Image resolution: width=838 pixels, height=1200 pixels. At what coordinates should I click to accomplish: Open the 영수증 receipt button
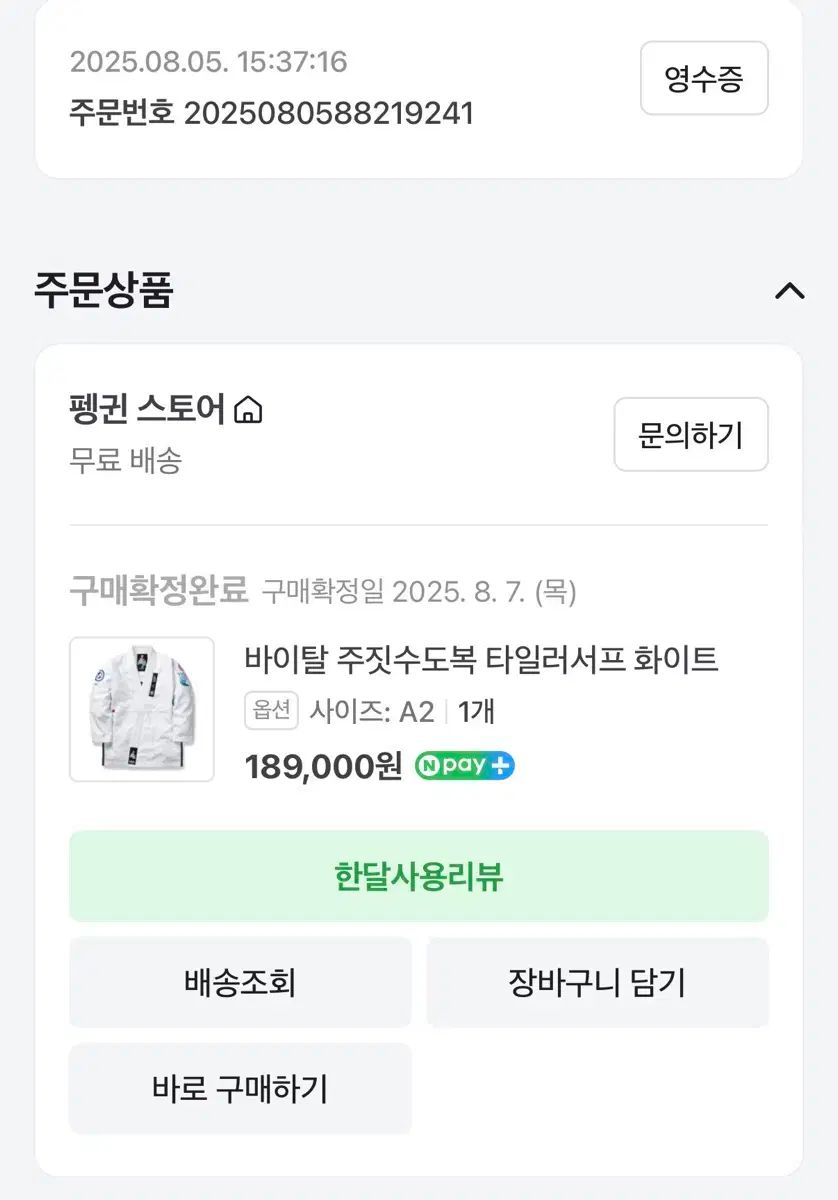point(704,79)
